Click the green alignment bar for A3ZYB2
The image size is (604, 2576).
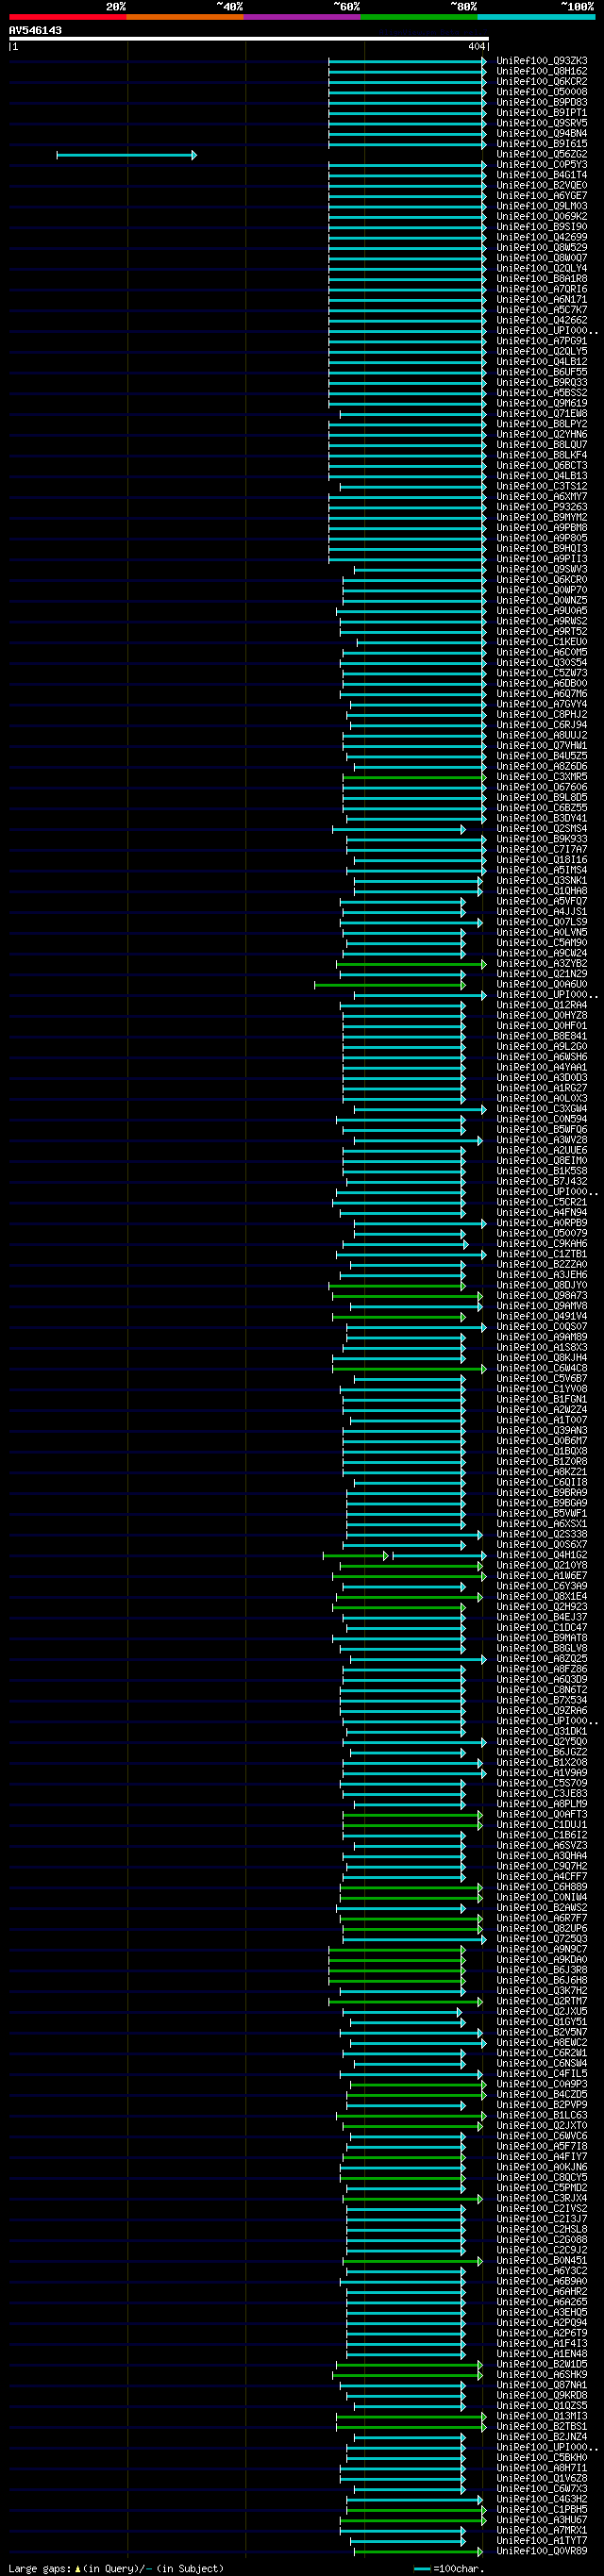coord(411,965)
